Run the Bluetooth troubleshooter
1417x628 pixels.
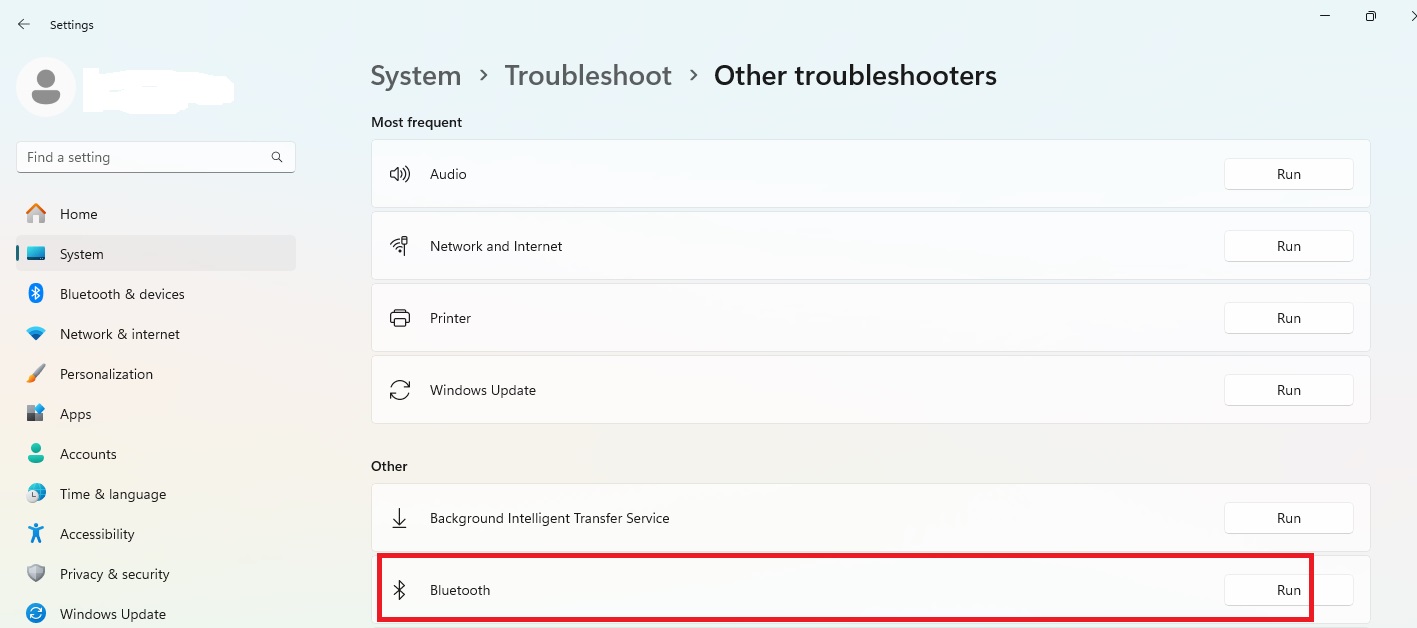1288,589
